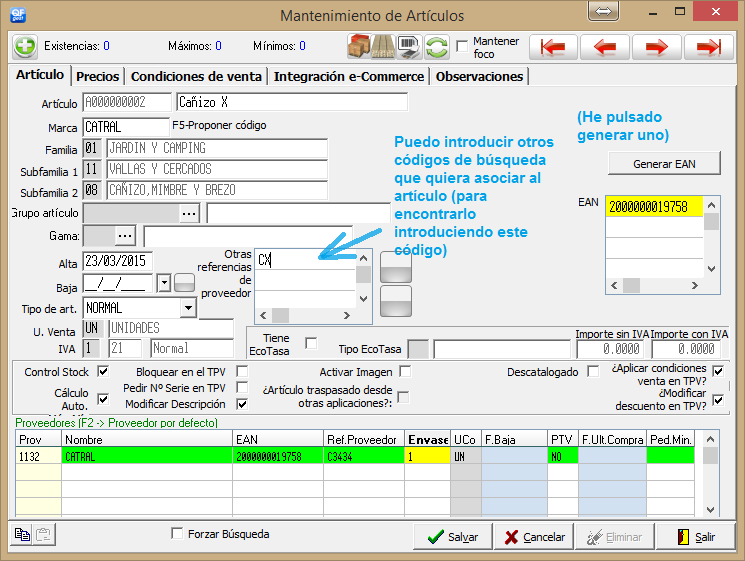745x561 pixels.
Task: Open Integración e-Commerce tab
Action: 349,76
